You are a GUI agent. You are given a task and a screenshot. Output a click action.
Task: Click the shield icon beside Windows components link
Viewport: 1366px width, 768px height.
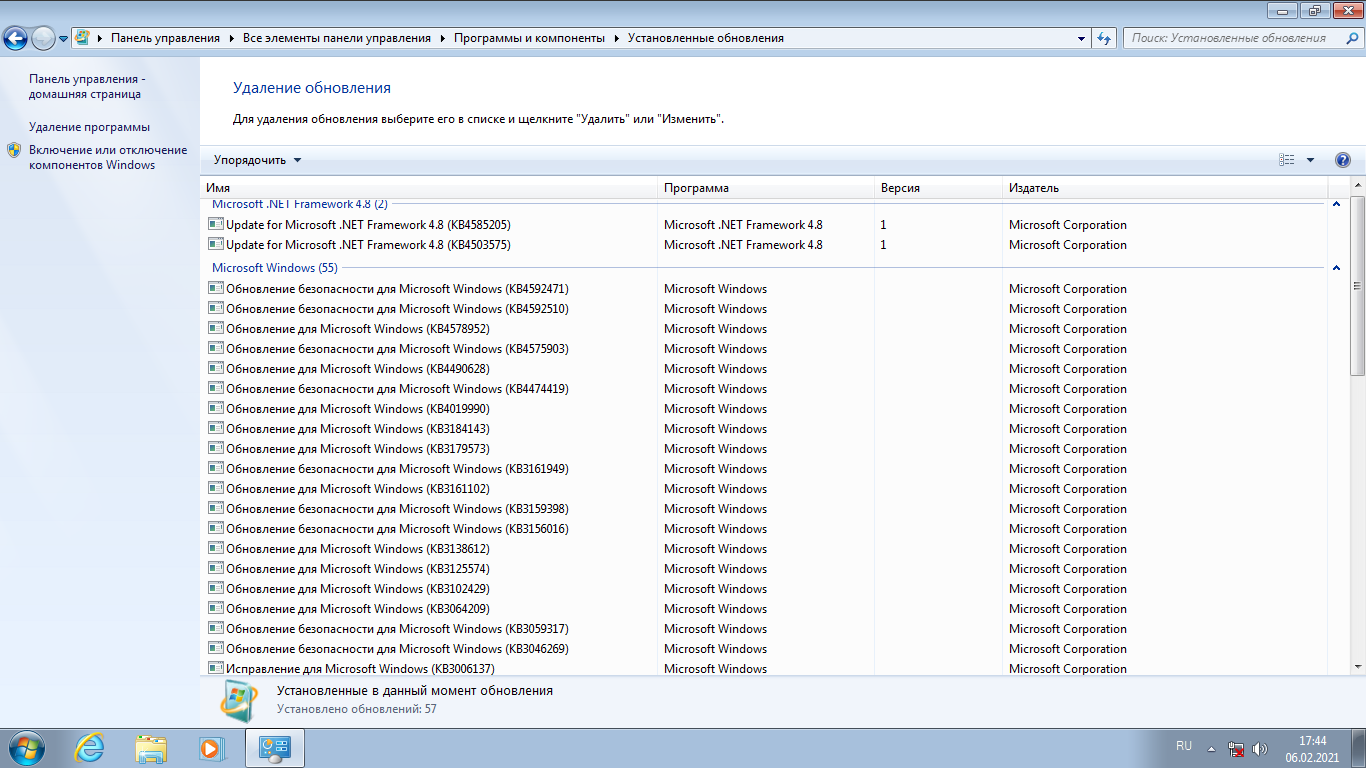click(x=14, y=150)
